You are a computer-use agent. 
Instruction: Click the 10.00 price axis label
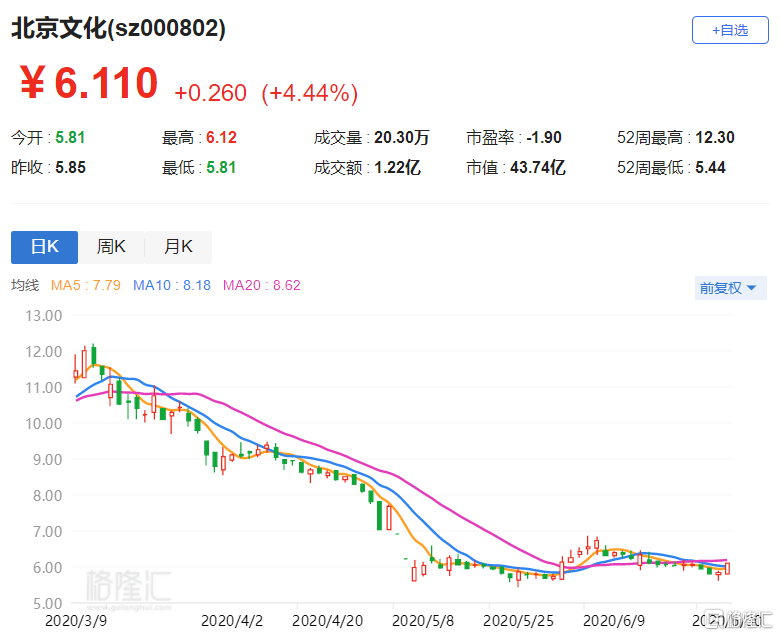(44, 424)
